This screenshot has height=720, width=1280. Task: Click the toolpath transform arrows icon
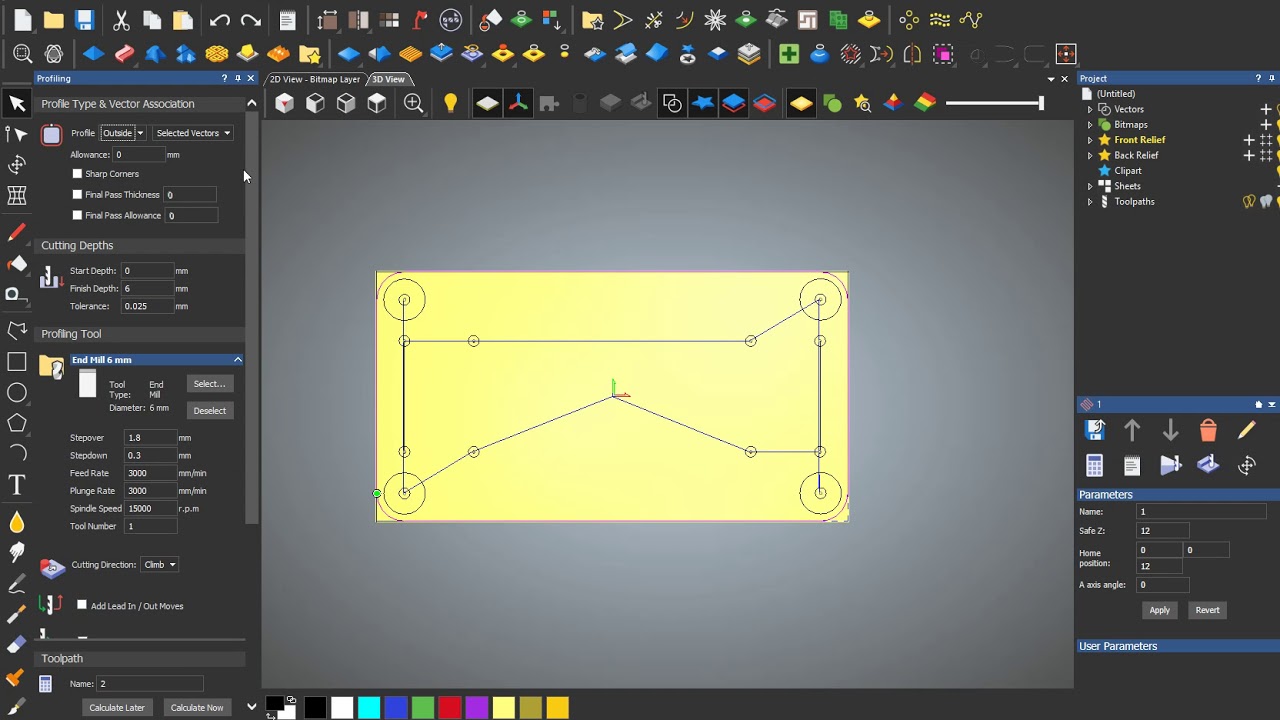[1246, 465]
